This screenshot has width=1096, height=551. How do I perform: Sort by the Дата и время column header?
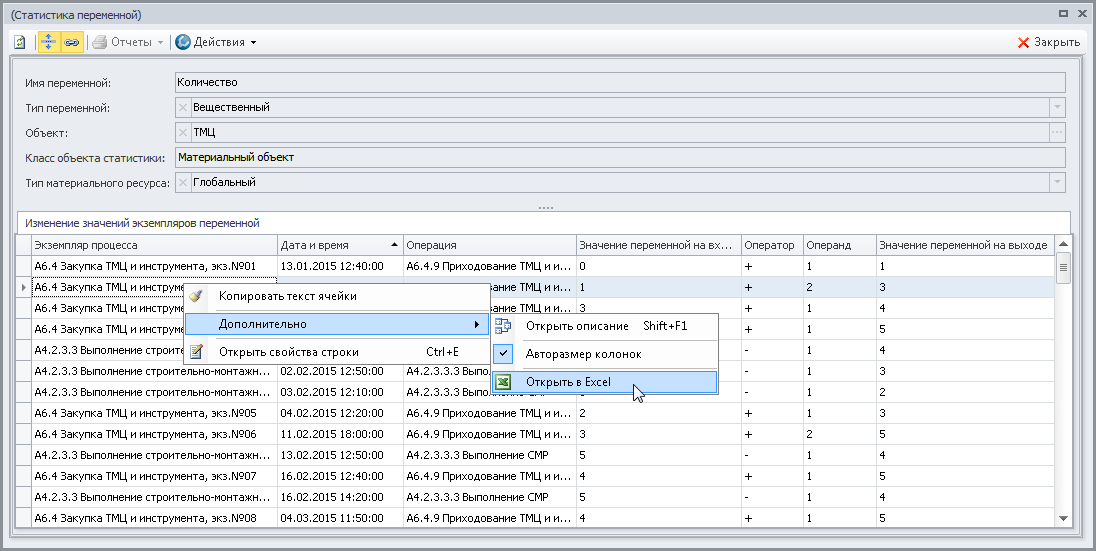(340, 245)
